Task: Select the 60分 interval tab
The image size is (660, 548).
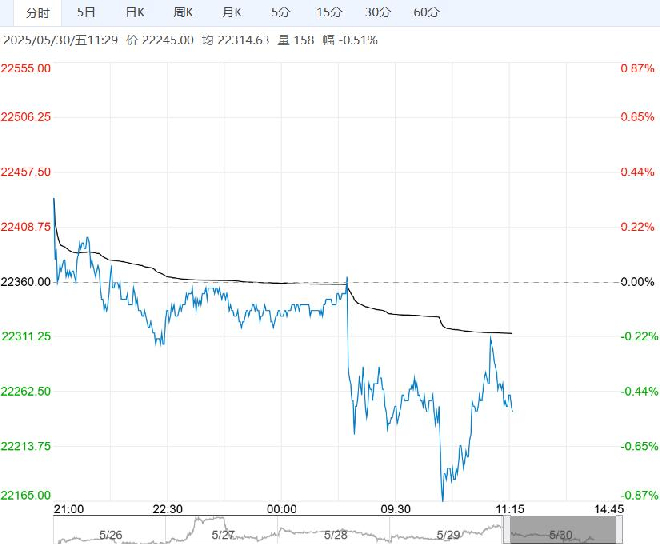Action: tap(426, 12)
